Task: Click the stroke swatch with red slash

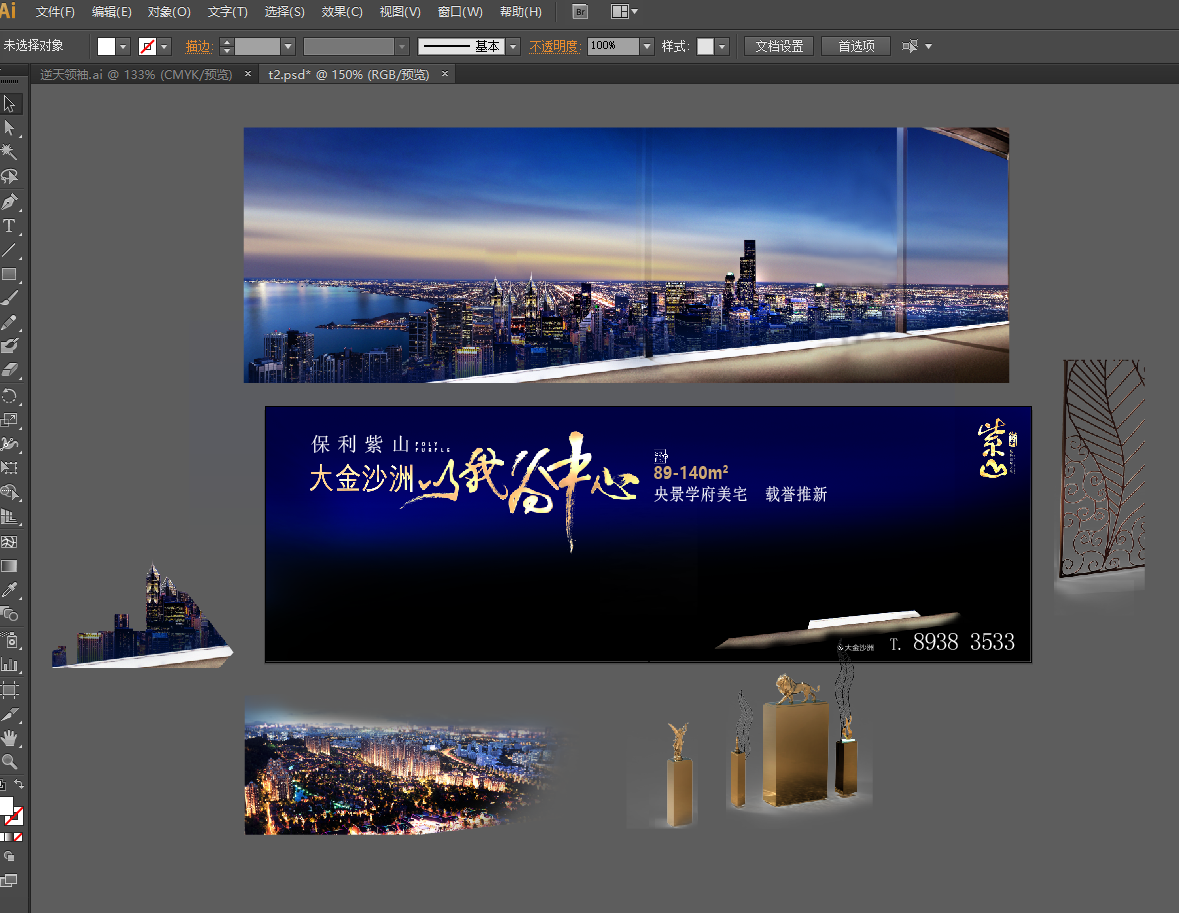Action: coord(147,47)
